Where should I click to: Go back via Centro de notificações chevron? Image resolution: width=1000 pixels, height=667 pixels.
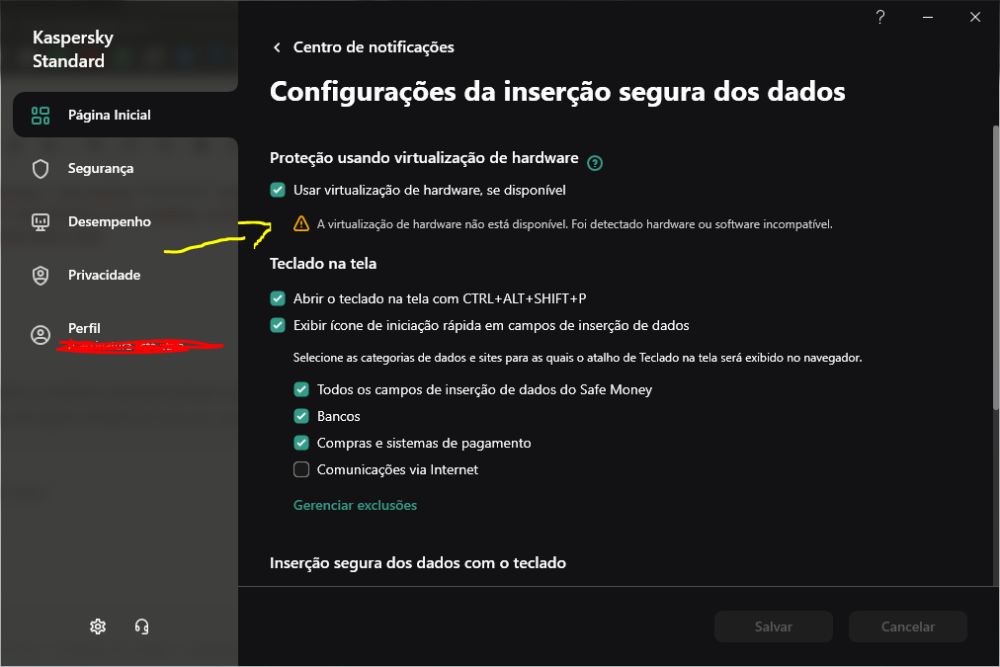277,47
